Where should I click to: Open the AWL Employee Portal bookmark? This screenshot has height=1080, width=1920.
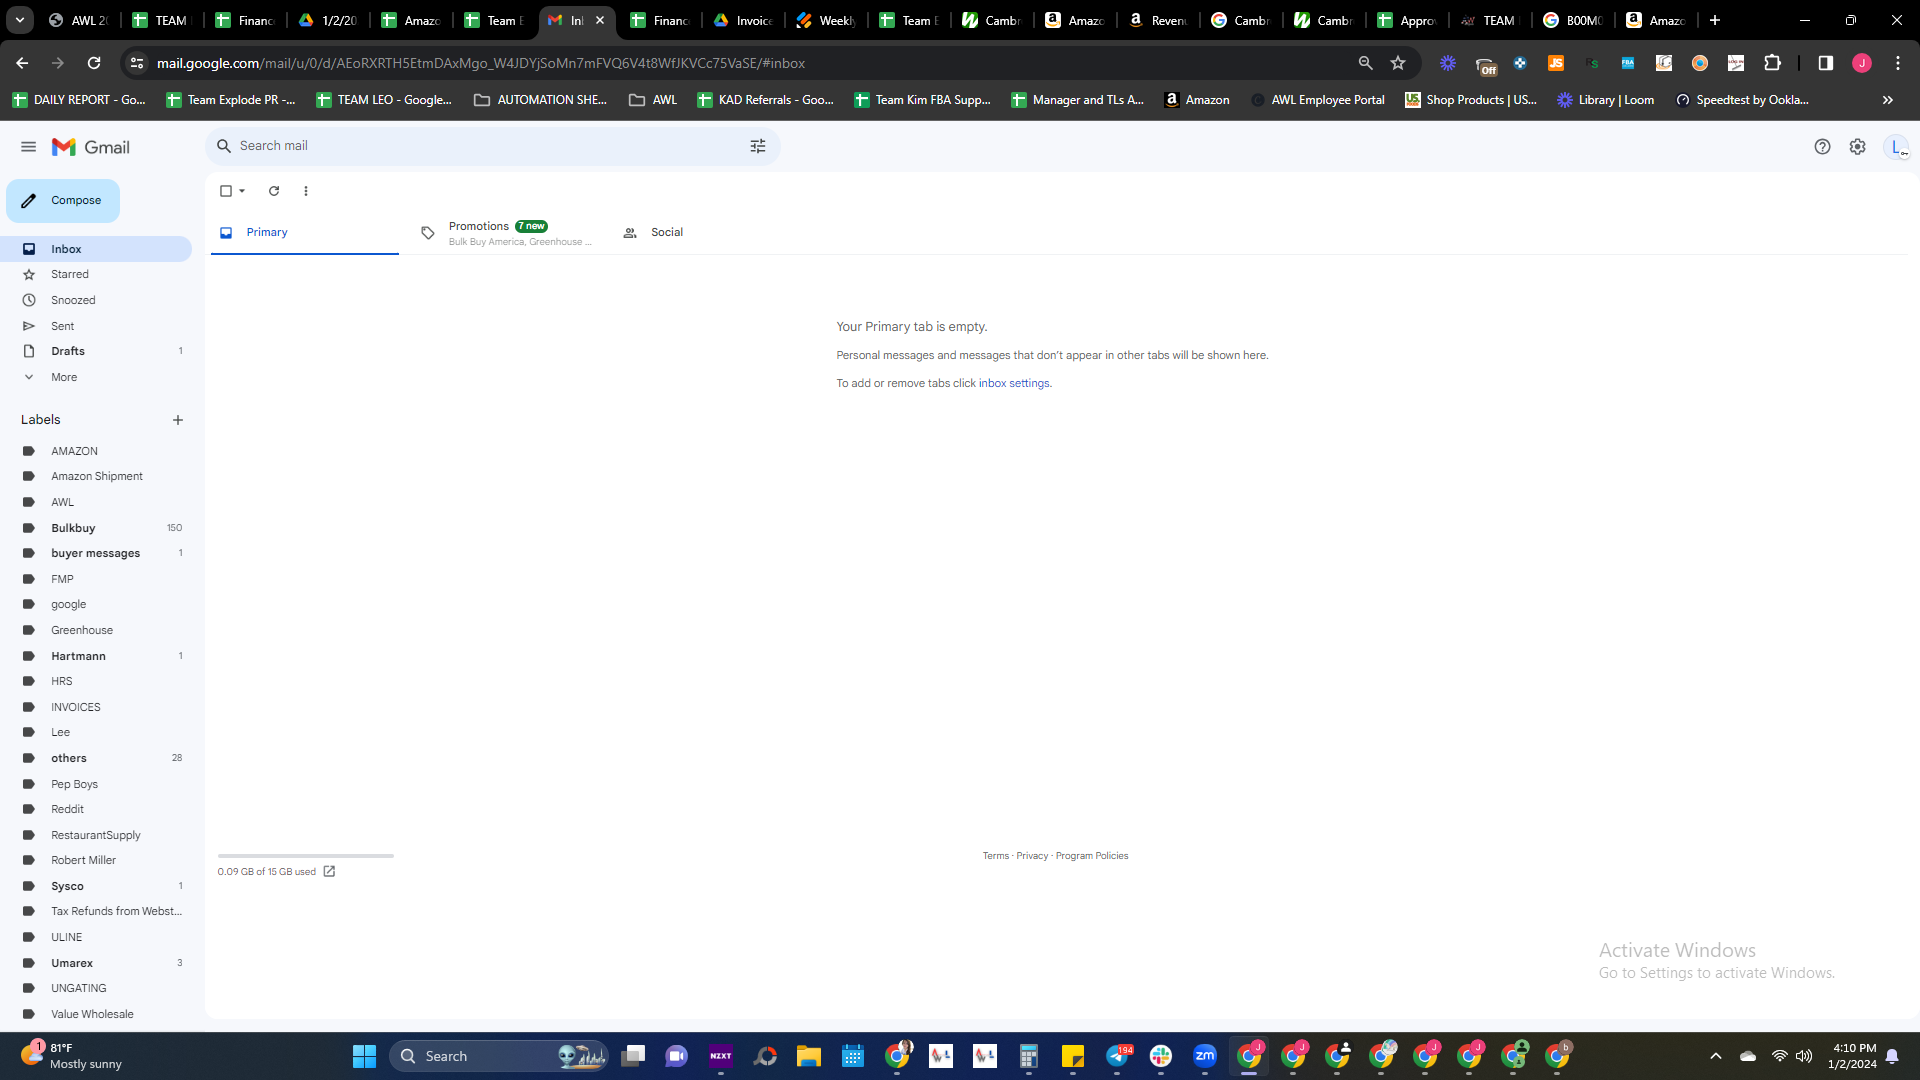pos(1317,100)
